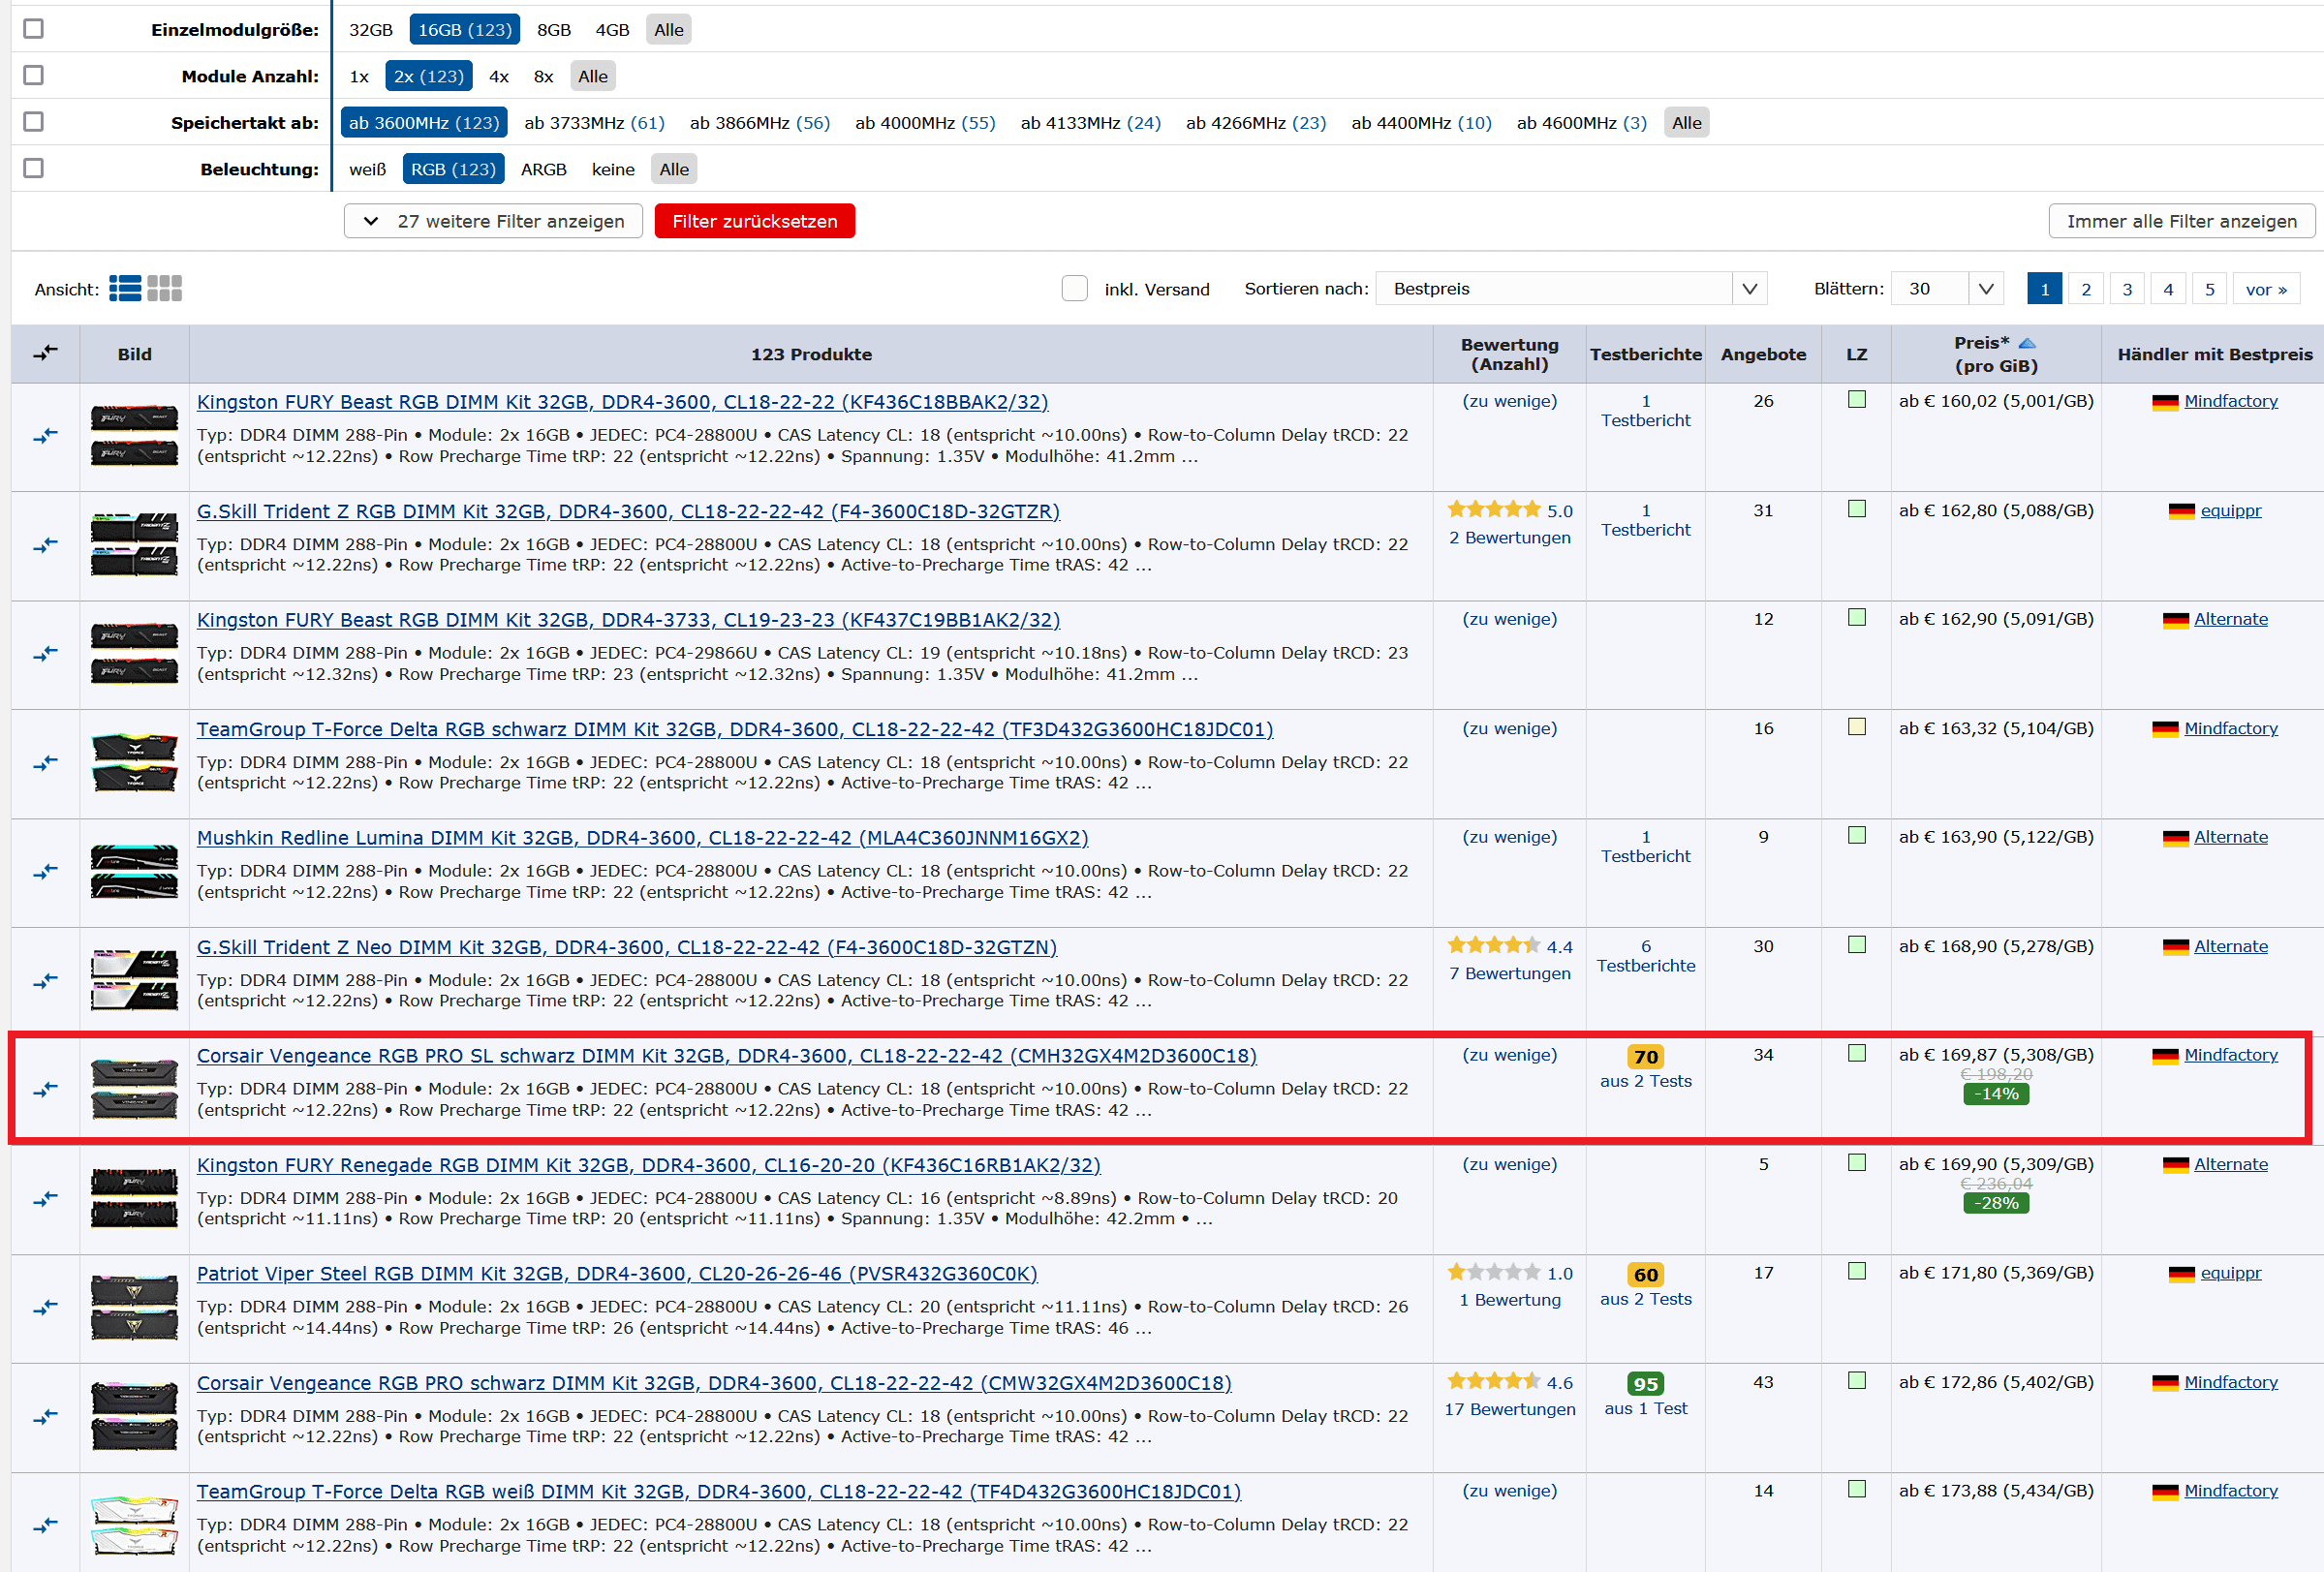The height and width of the screenshot is (1572, 2324).
Task: Open Mindfactory link for Corsair Vengeance SL
Action: [2230, 1055]
